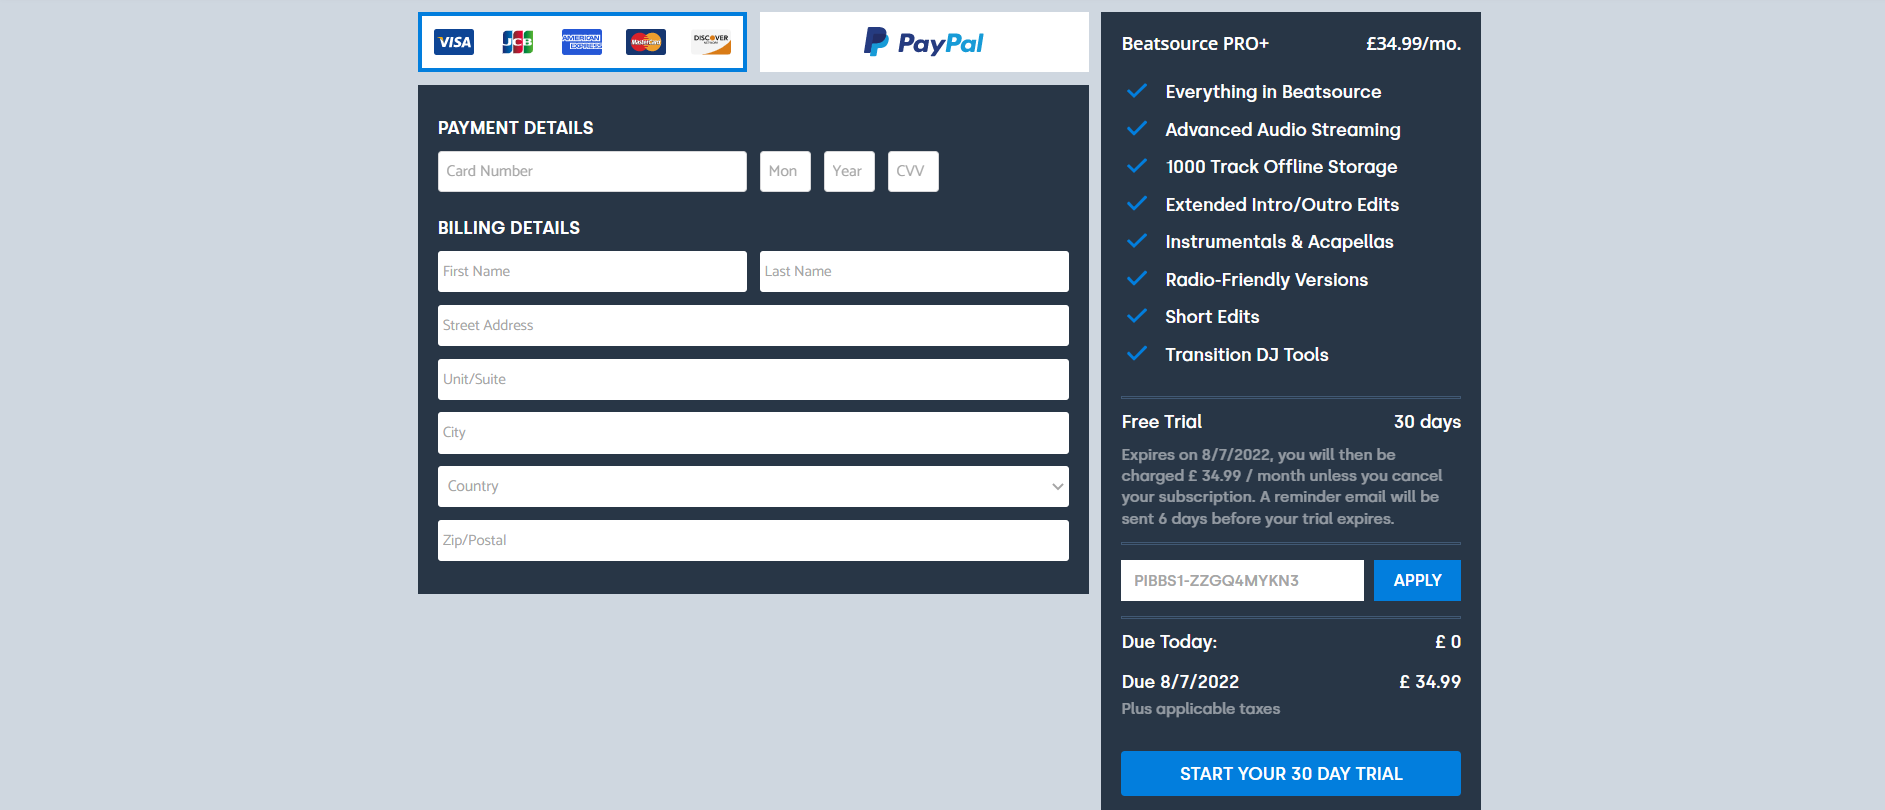Click the expiry Mon field
Image resolution: width=1885 pixels, height=810 pixels.
[x=785, y=171]
